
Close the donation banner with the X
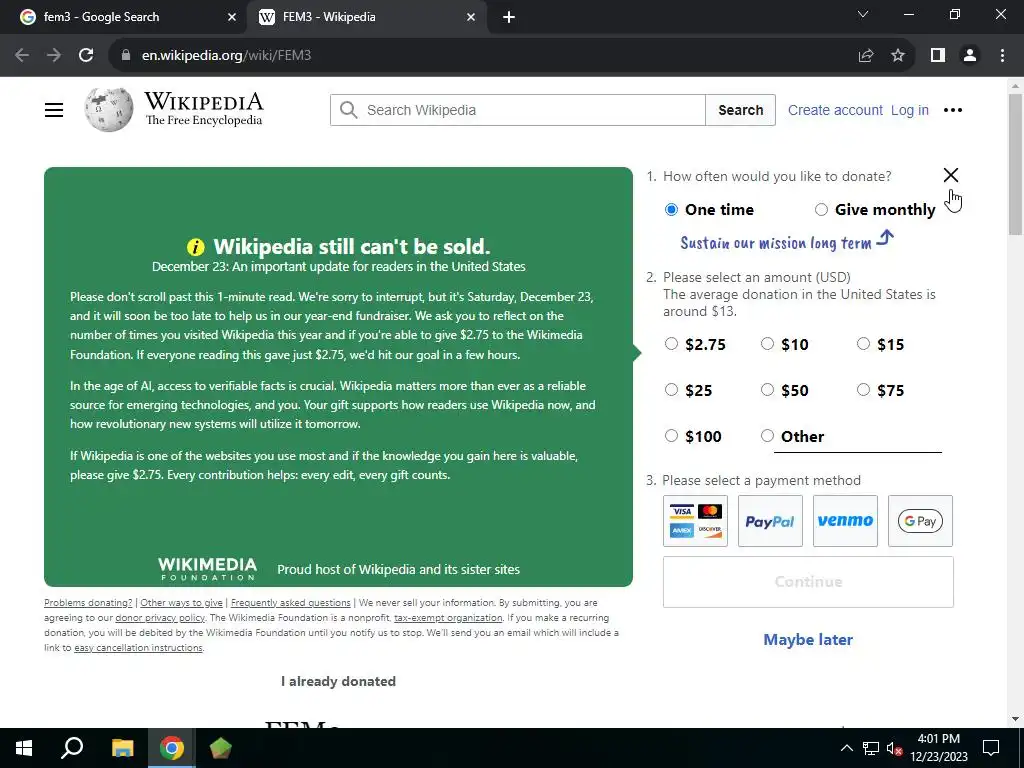pos(951,175)
